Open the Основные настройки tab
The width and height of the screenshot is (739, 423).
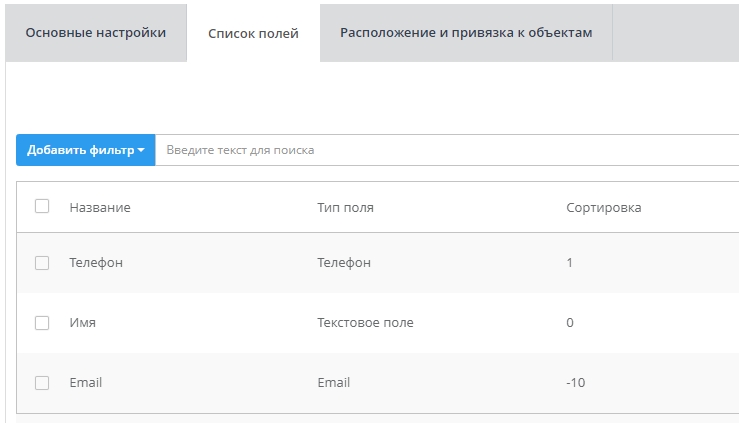96,32
